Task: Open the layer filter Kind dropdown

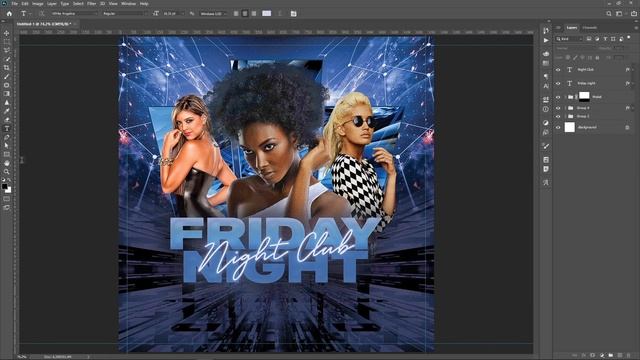Action: pyautogui.click(x=569, y=39)
